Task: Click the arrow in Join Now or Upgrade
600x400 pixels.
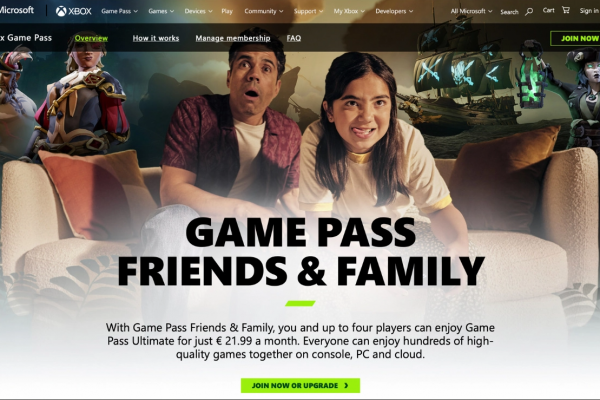Action: point(346,385)
